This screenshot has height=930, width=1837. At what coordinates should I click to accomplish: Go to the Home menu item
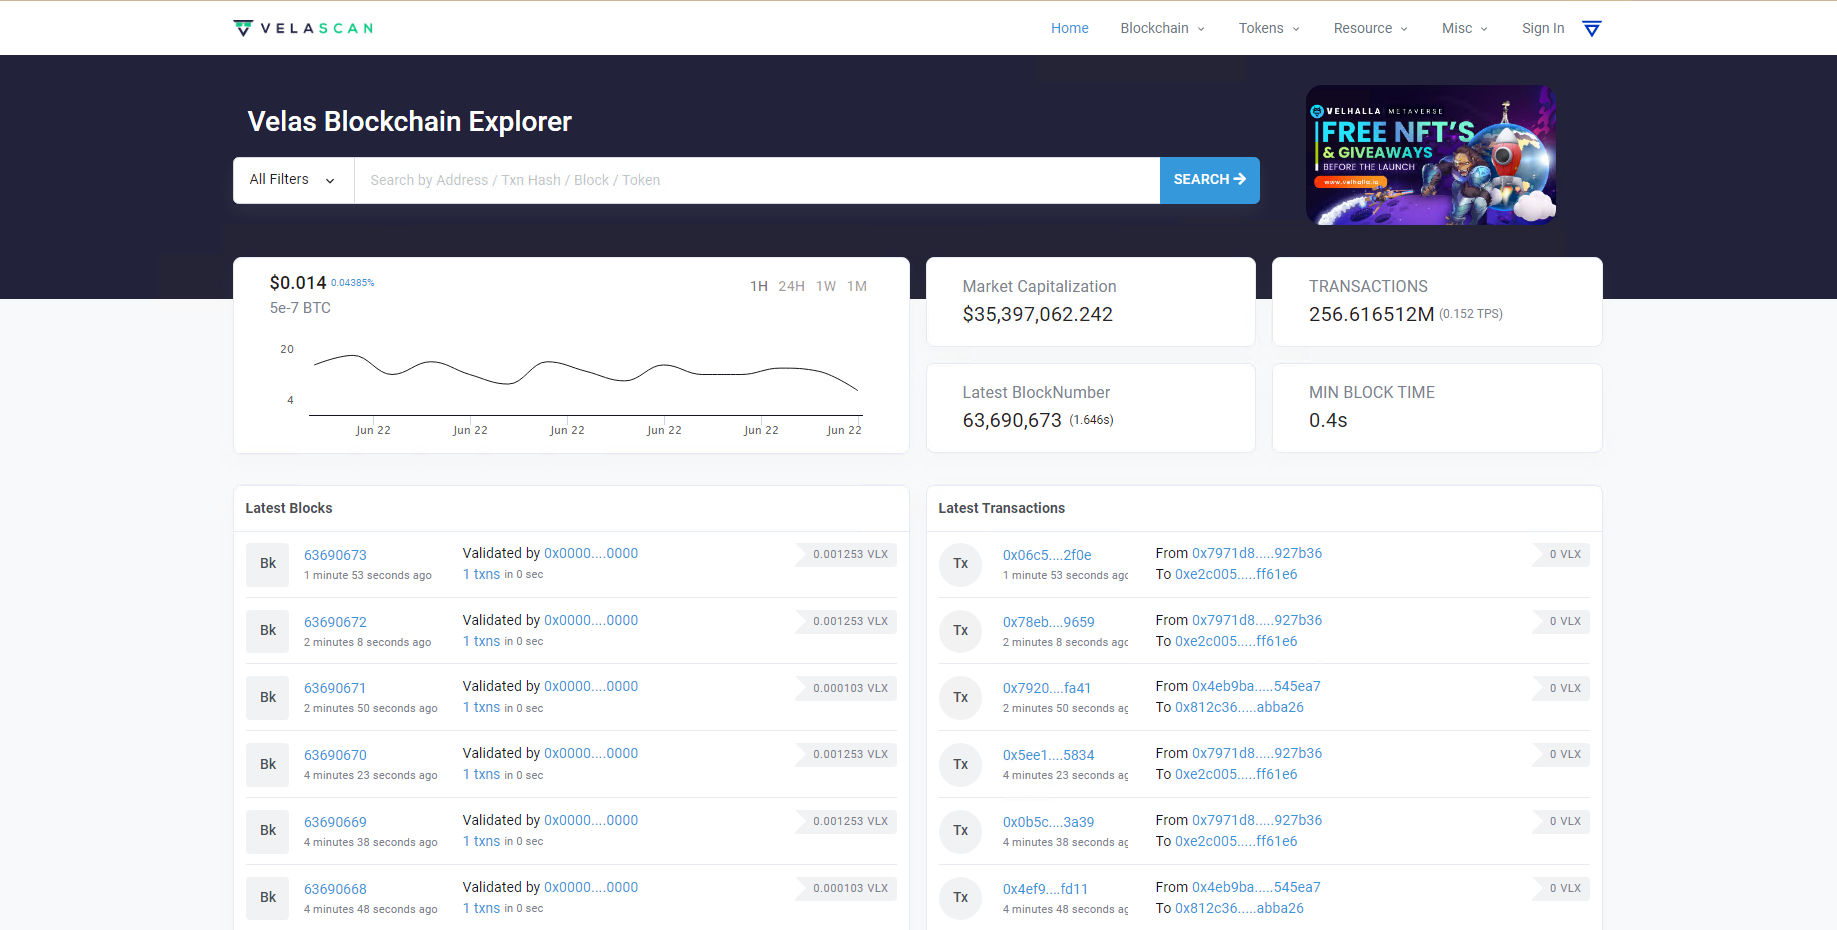[x=1069, y=29]
